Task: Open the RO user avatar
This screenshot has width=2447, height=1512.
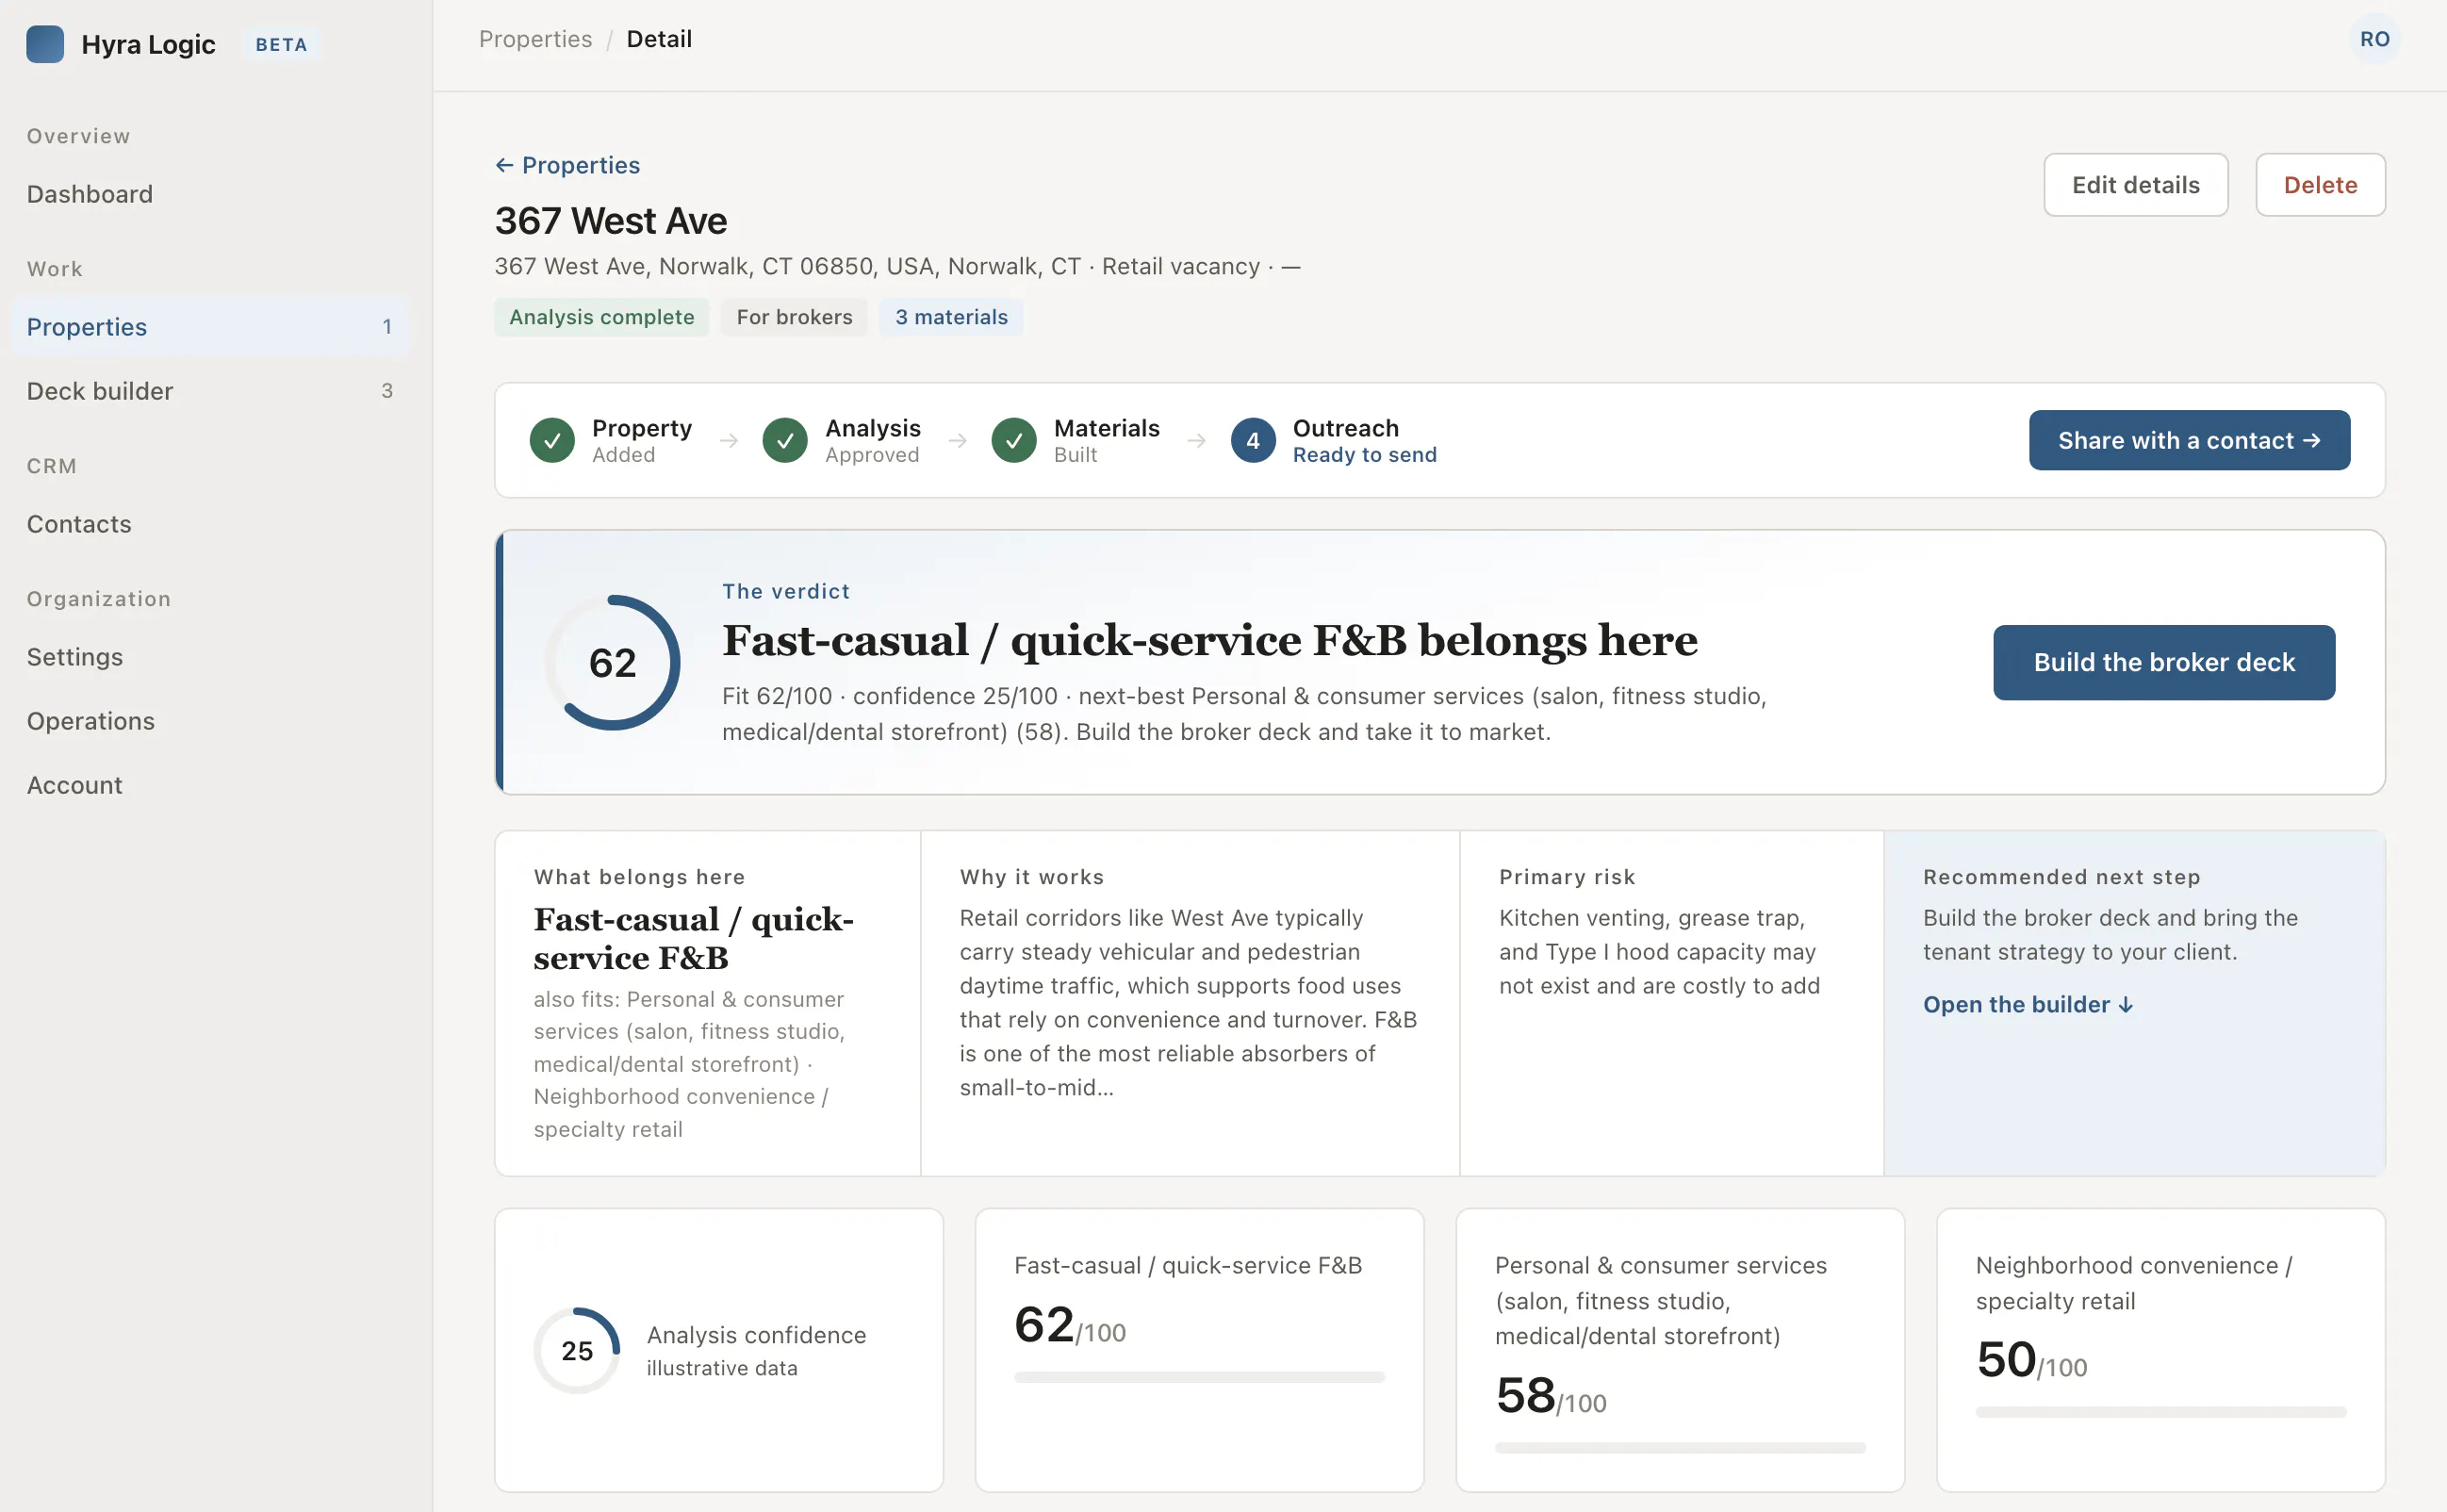Action: [2374, 39]
